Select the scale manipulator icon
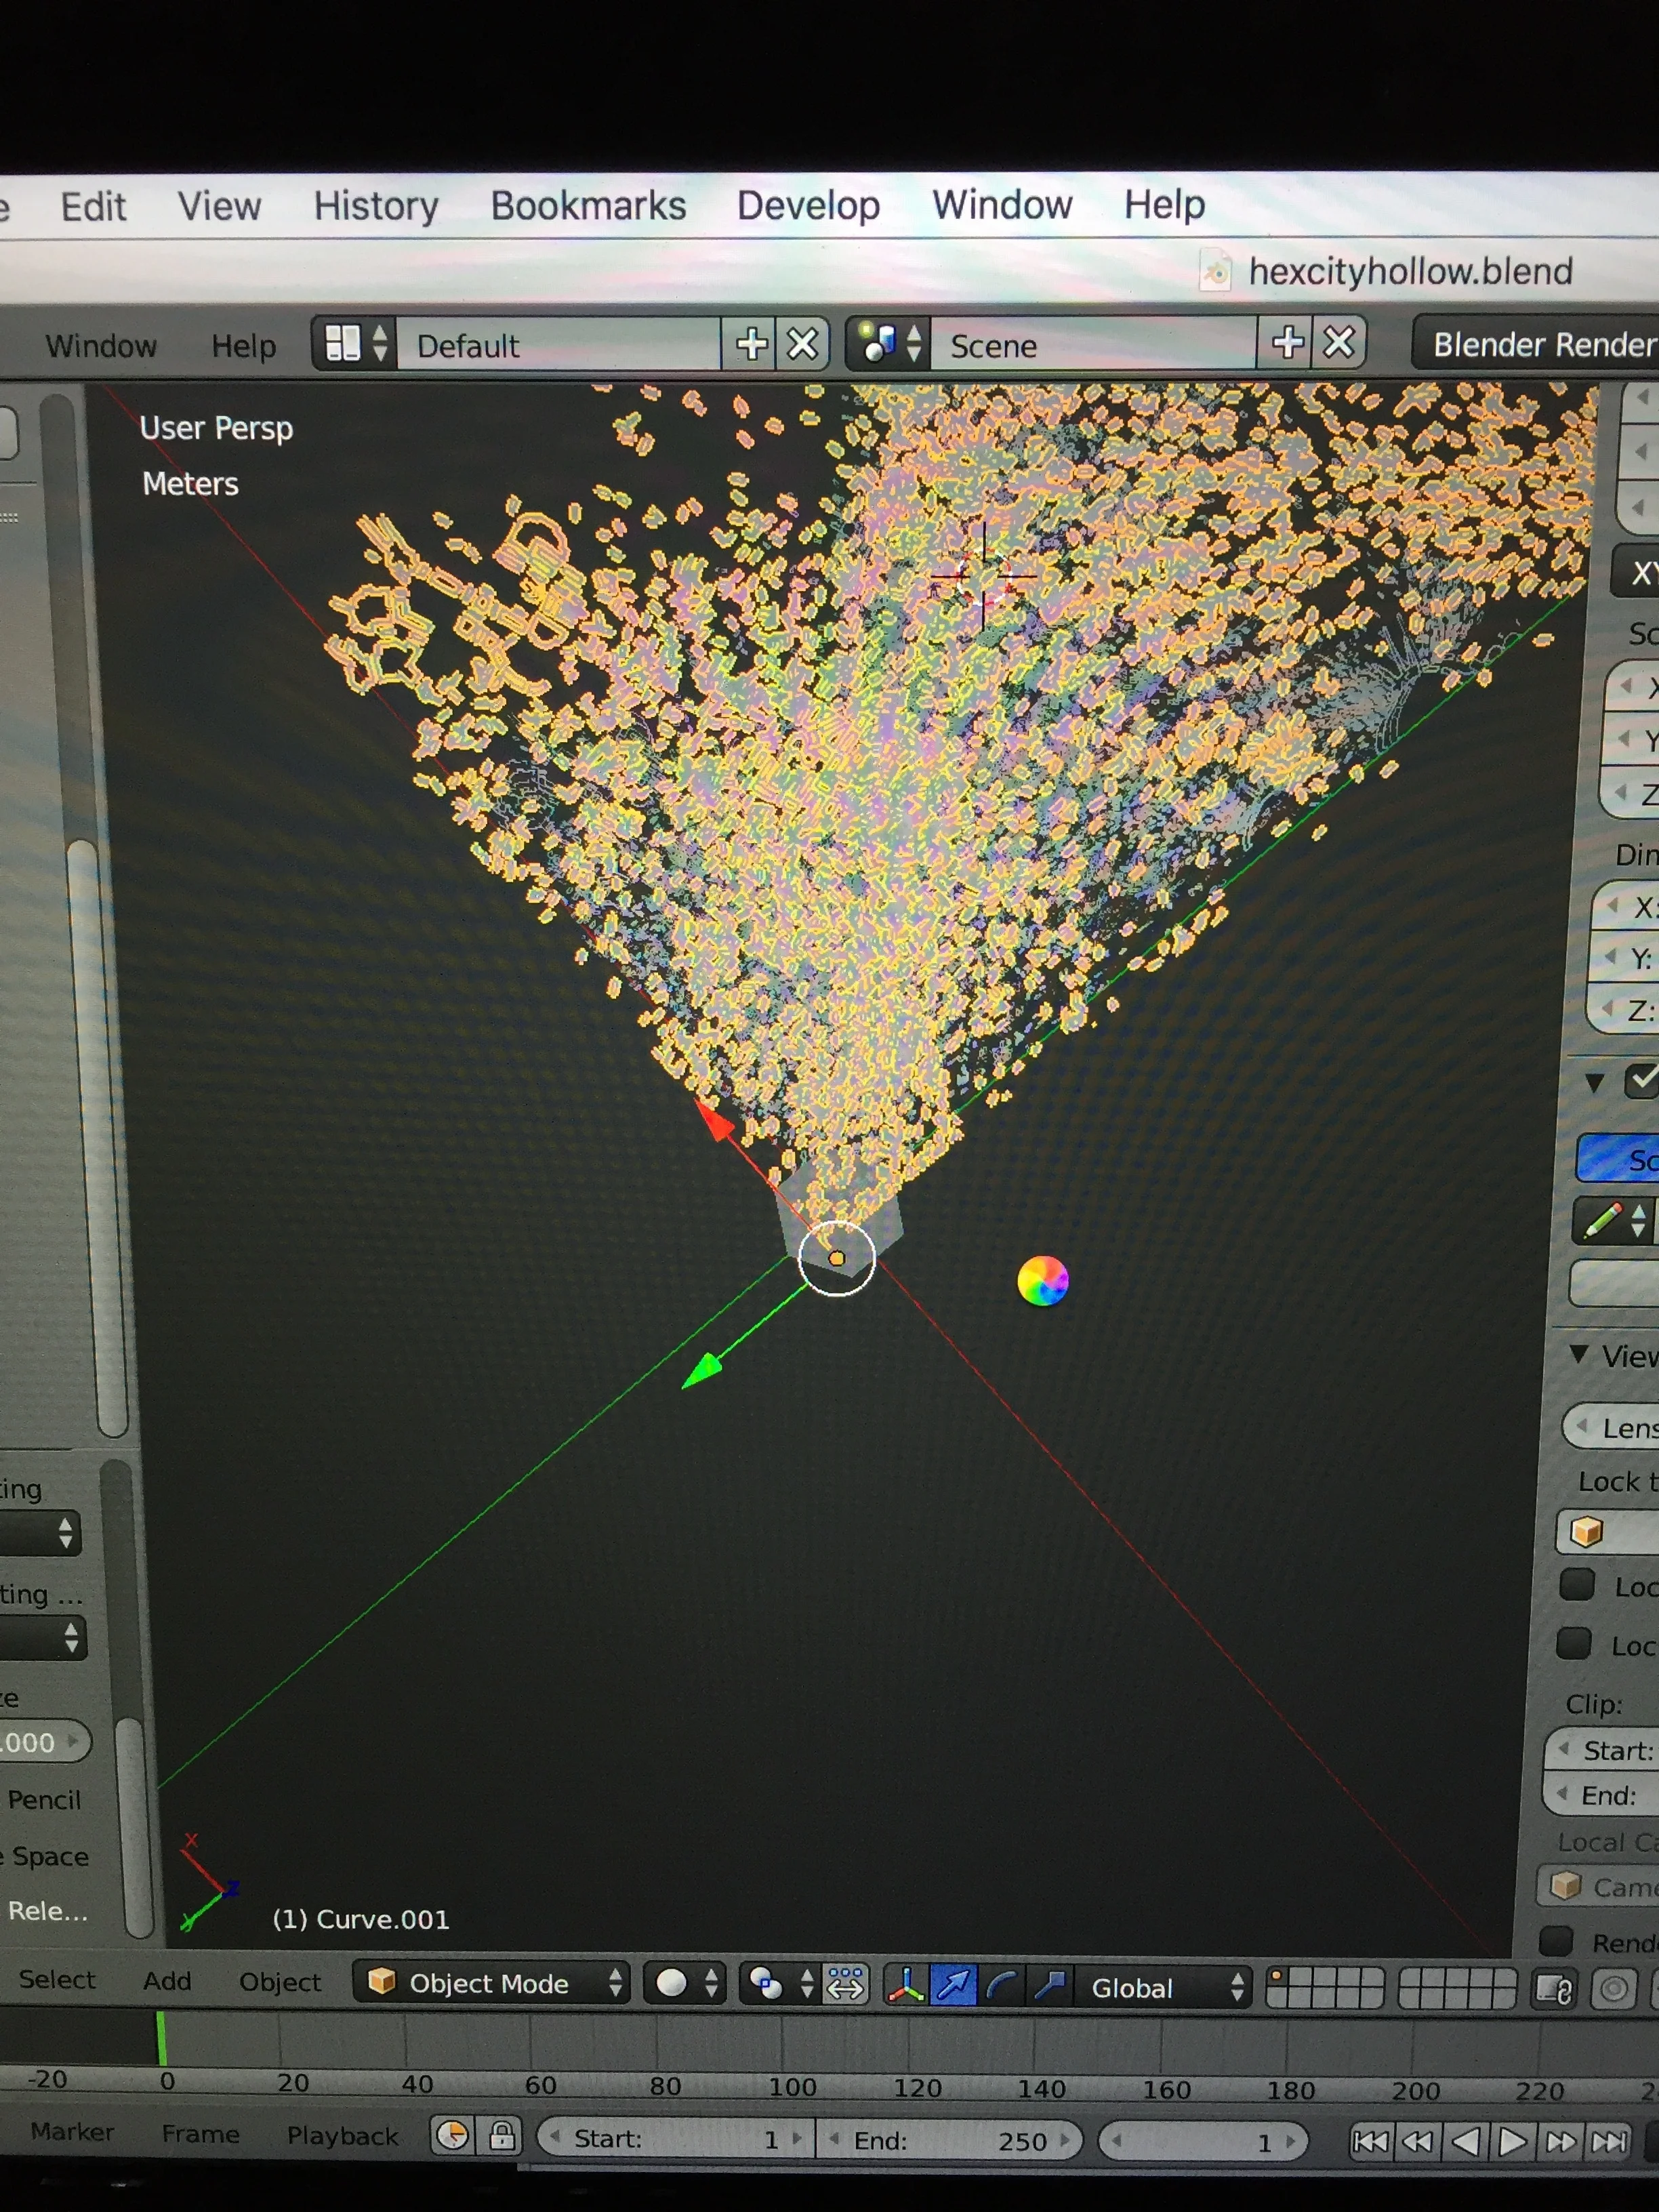The width and height of the screenshot is (1659, 2212). (1049, 1984)
